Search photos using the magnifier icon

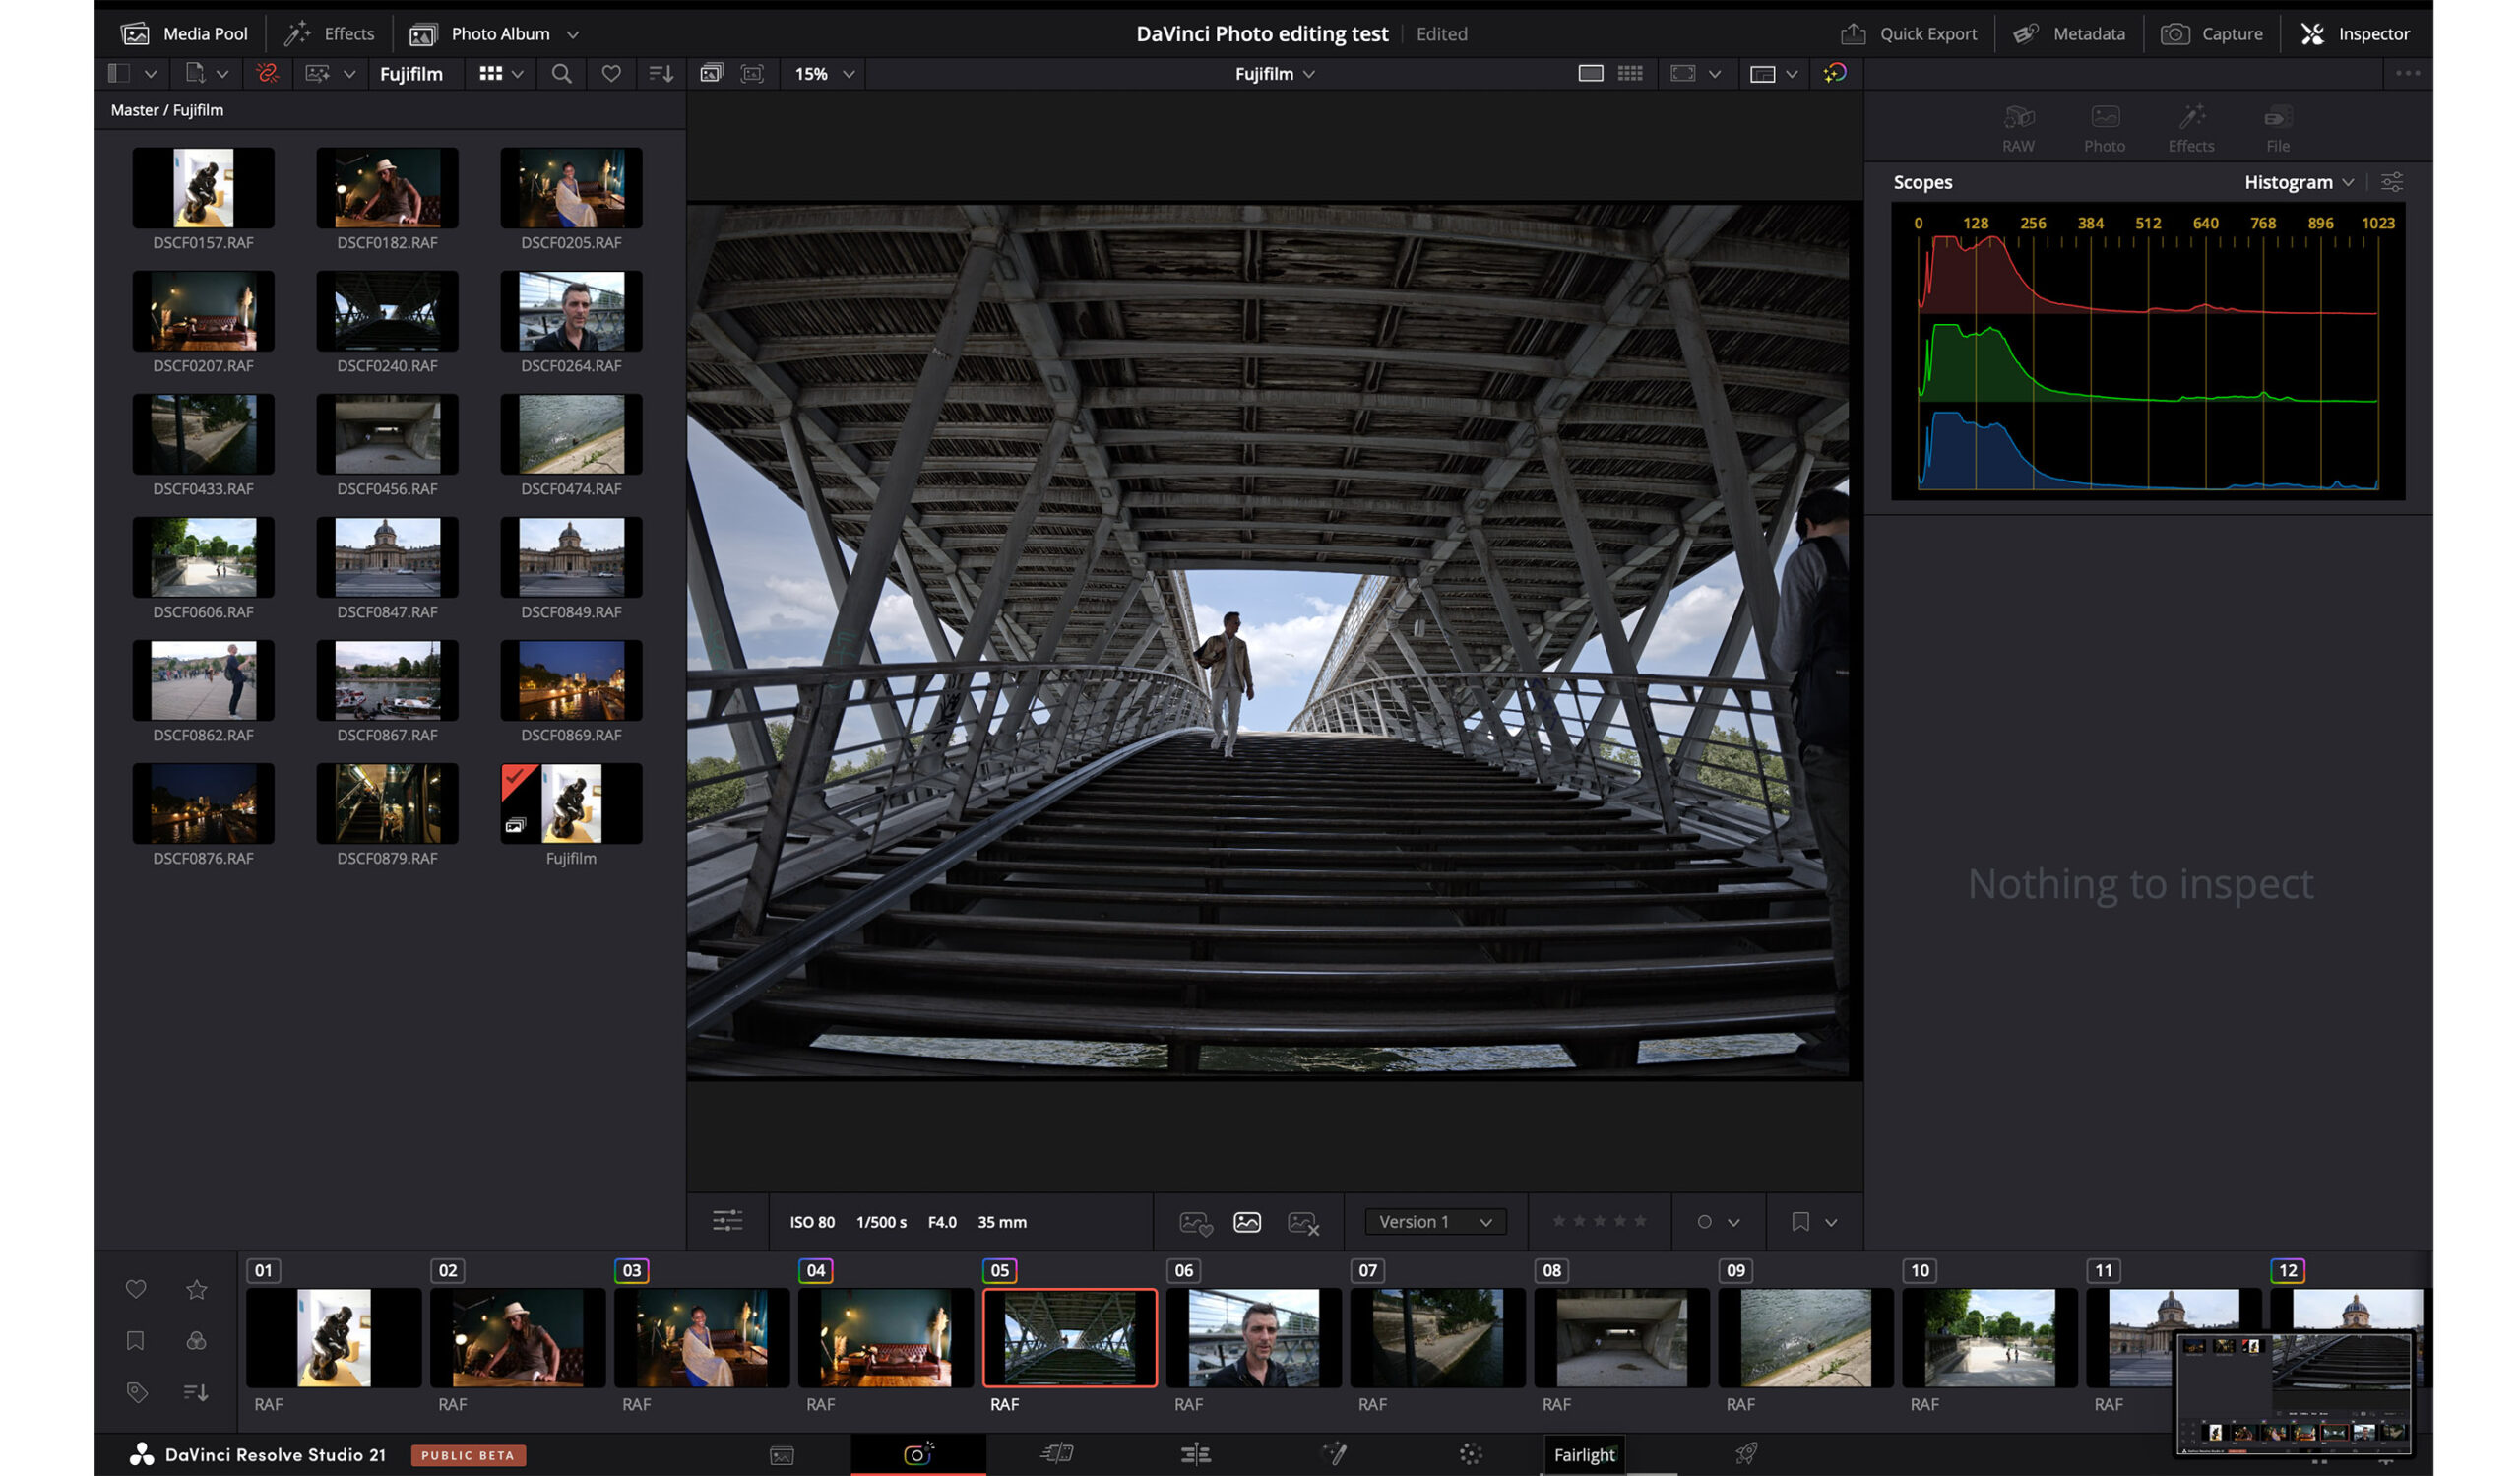tap(561, 73)
